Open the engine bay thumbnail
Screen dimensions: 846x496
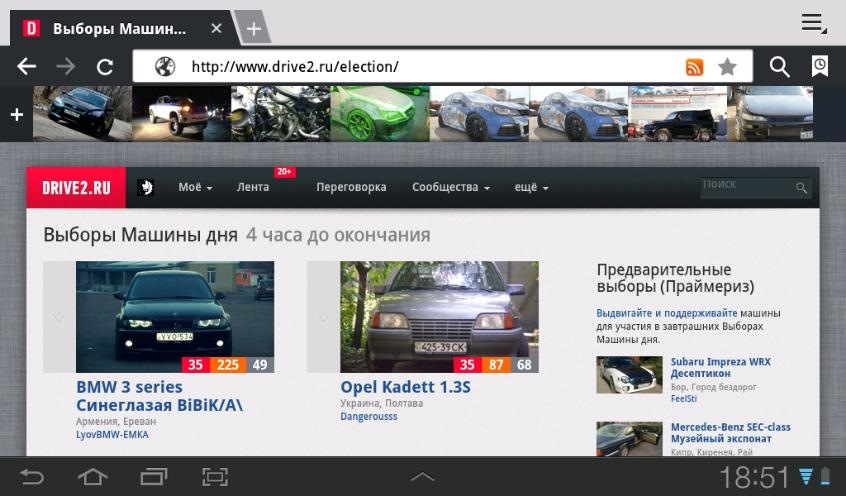click(281, 114)
